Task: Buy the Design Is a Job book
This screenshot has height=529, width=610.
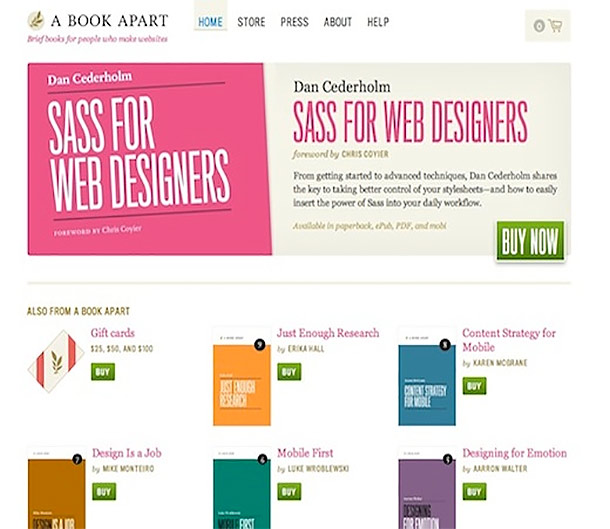Action: tap(104, 492)
